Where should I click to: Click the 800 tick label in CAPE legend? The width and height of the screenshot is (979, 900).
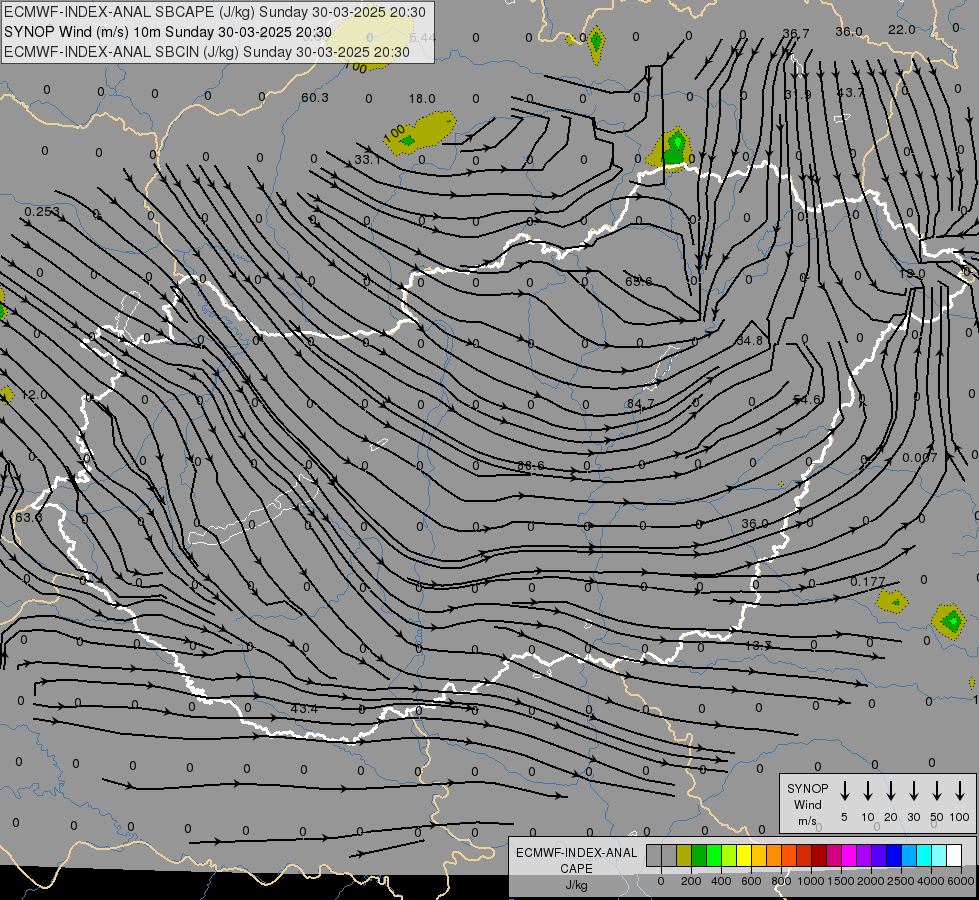coord(781,881)
